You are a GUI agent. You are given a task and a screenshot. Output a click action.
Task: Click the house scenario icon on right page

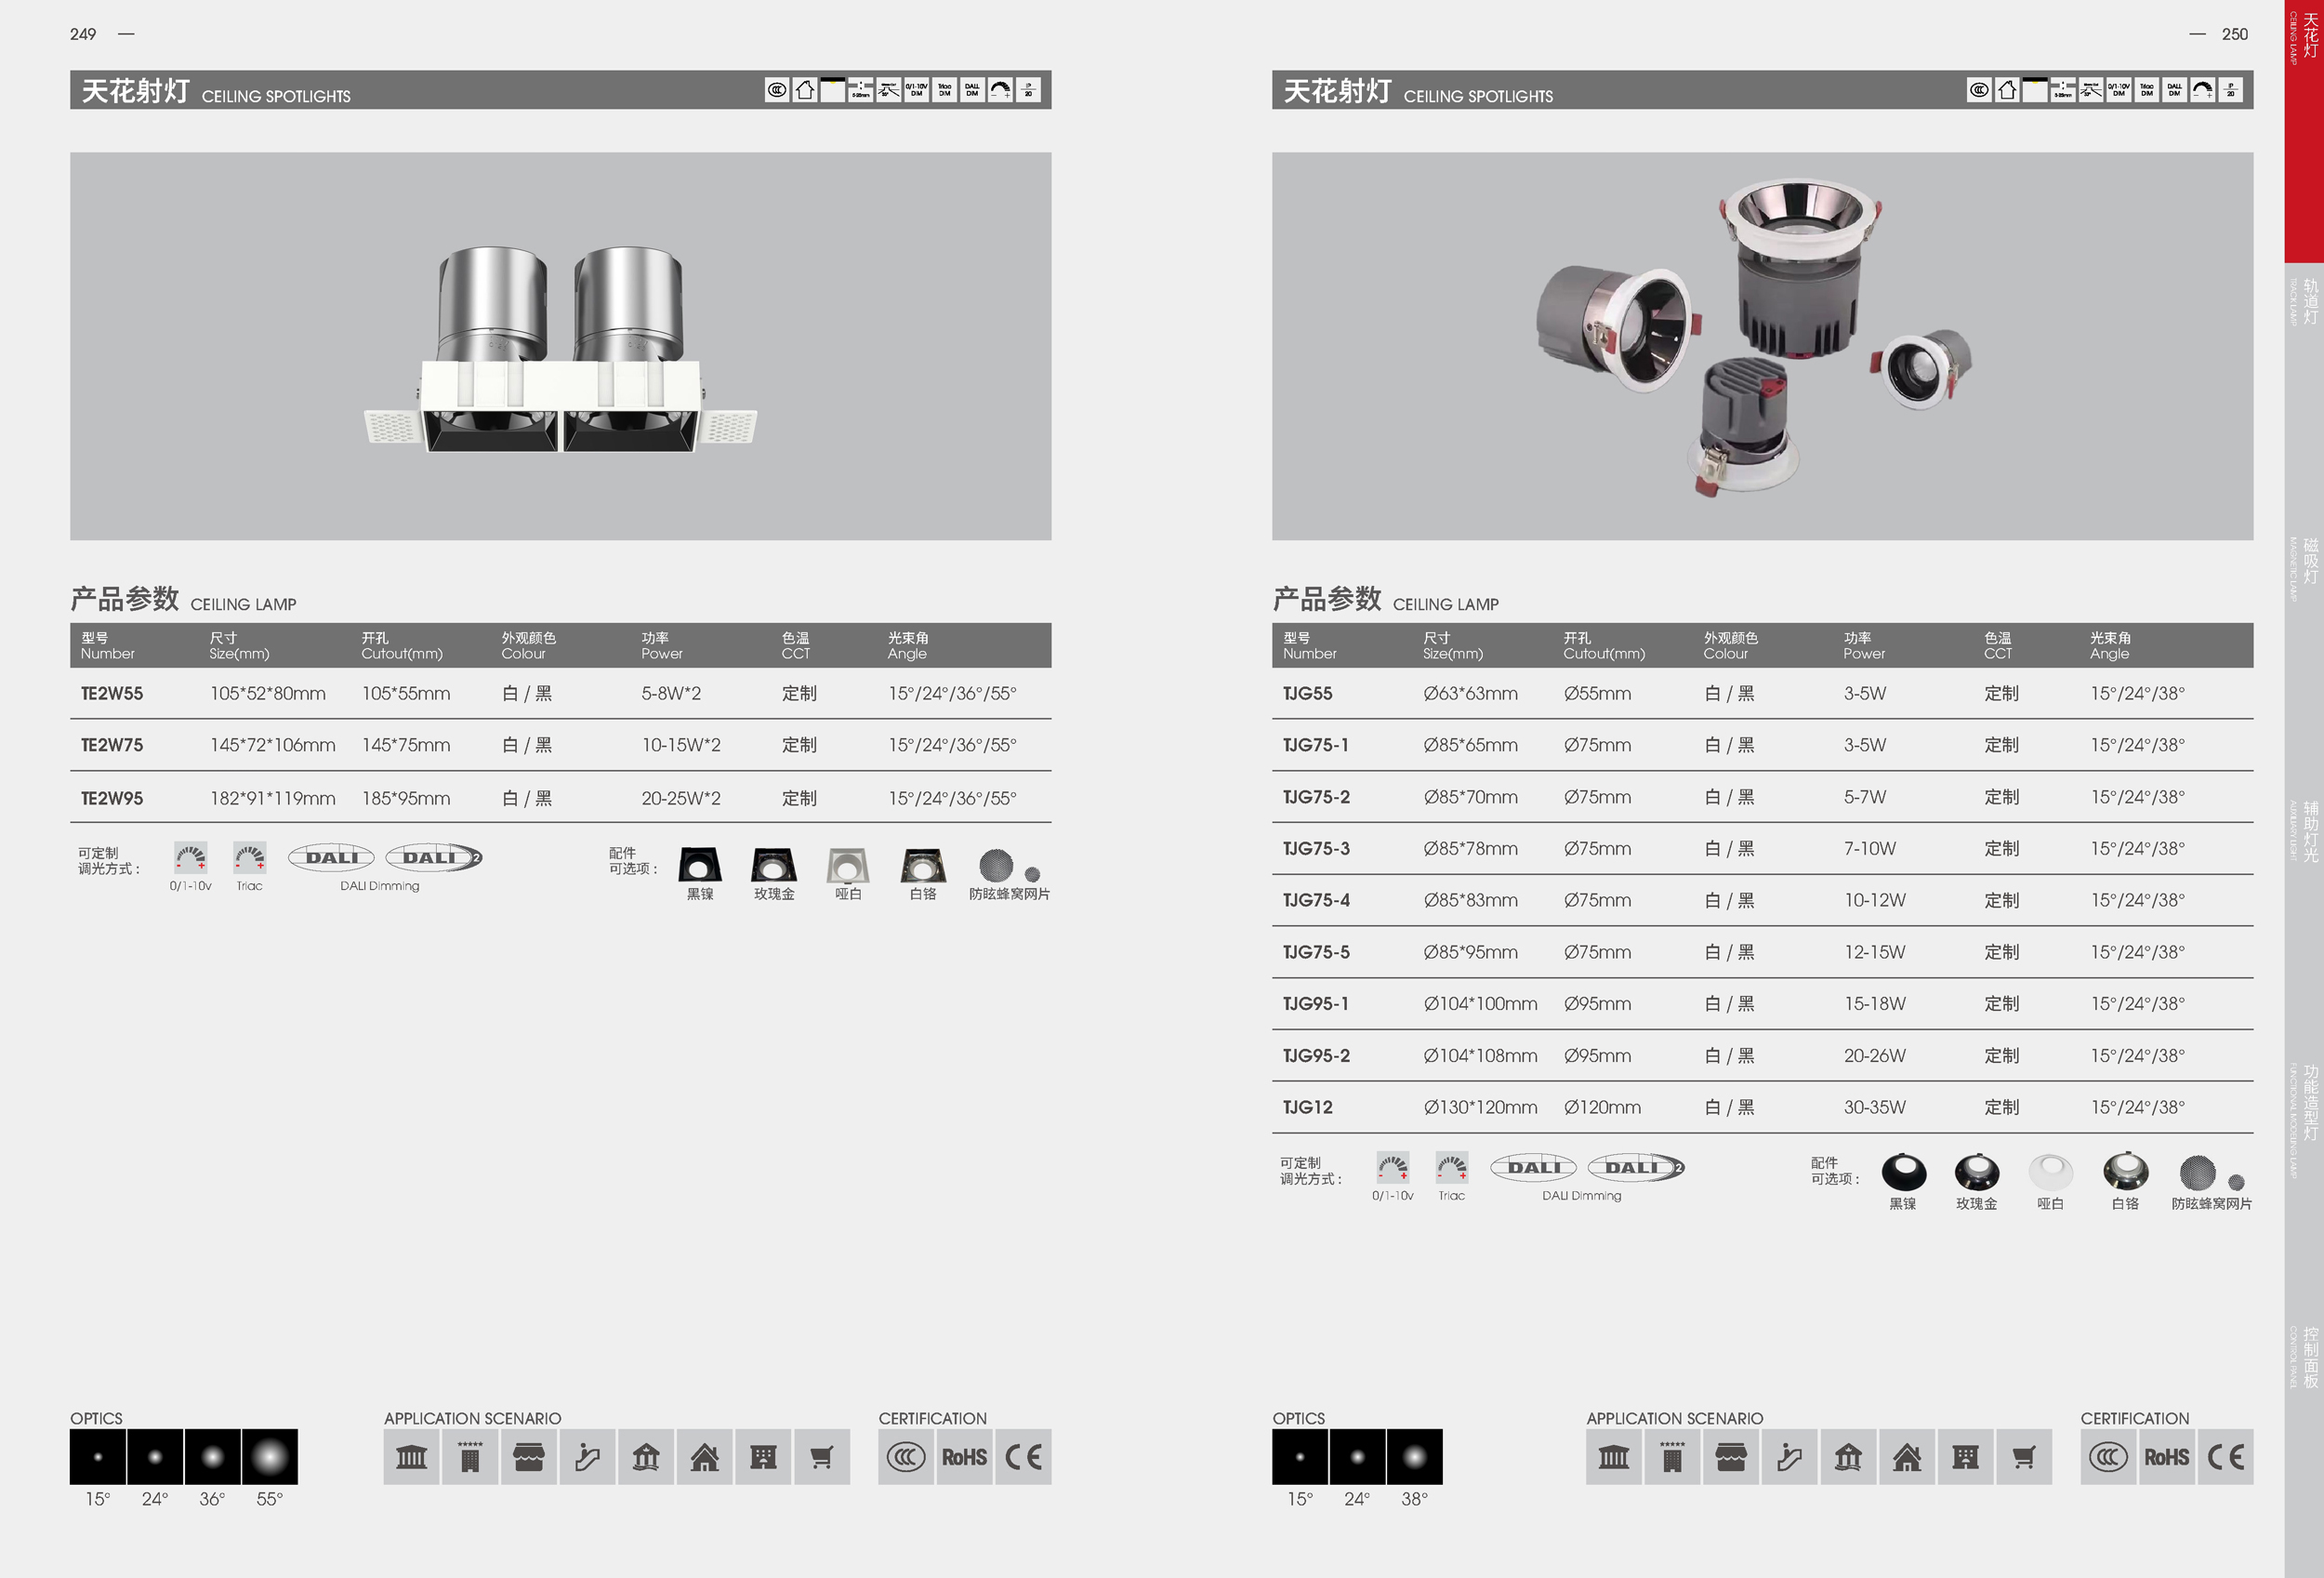click(x=1906, y=1457)
